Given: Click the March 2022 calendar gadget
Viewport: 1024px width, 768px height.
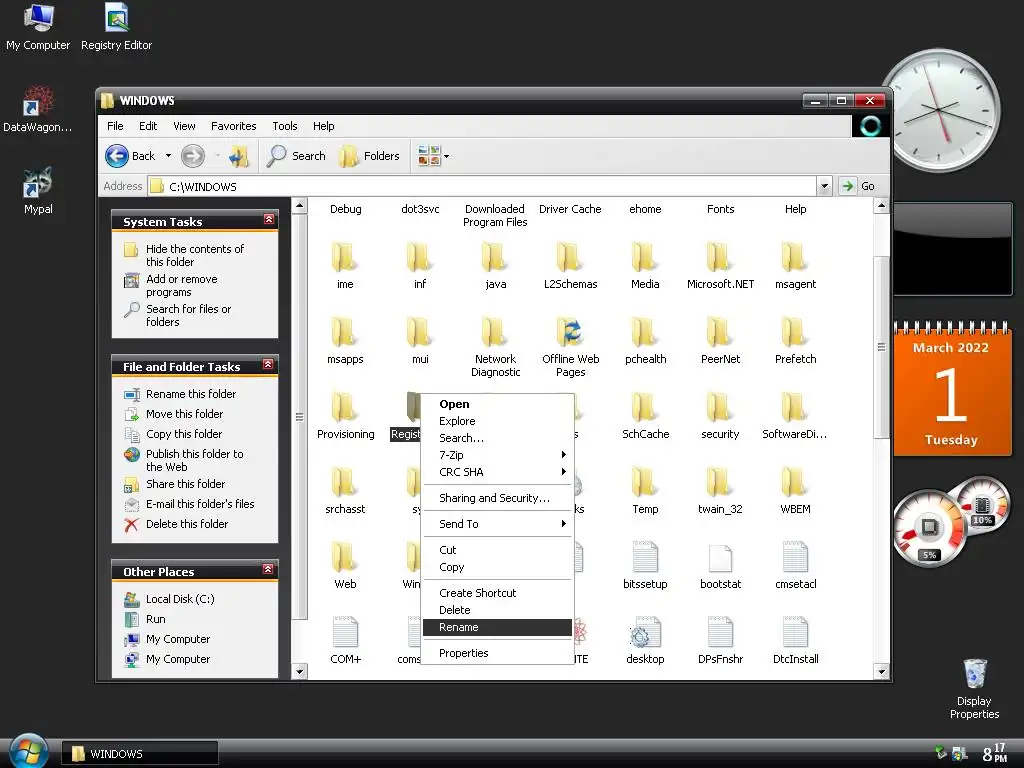Looking at the screenshot, I should coord(951,388).
